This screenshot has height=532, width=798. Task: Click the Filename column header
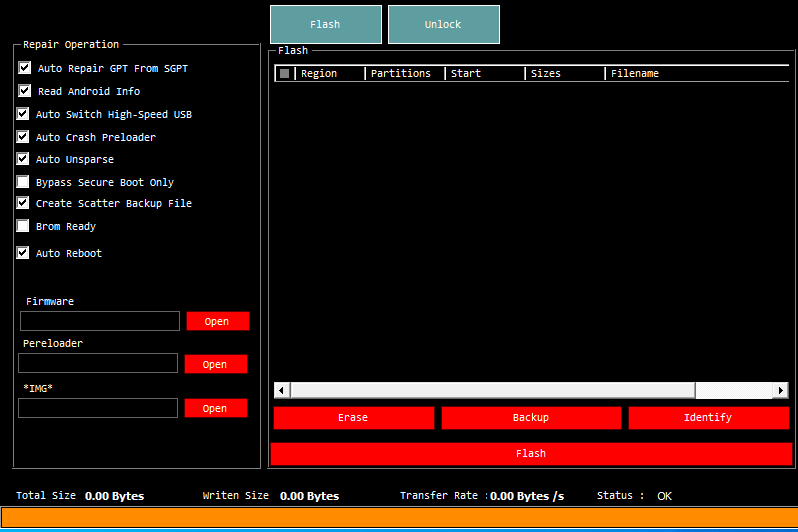(697, 73)
